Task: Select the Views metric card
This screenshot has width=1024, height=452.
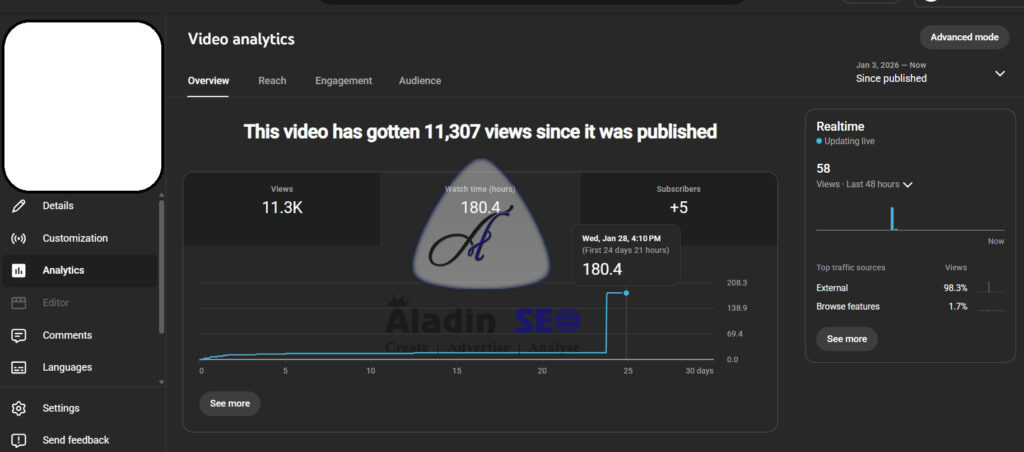Action: 282,201
